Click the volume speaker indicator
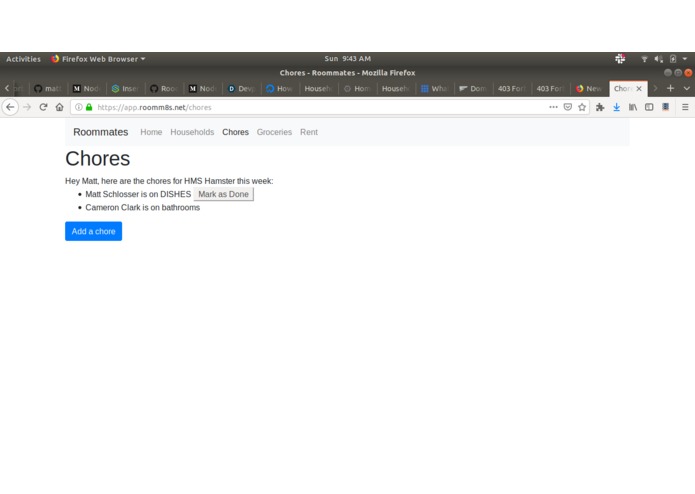This screenshot has width=695, height=494. click(x=659, y=59)
